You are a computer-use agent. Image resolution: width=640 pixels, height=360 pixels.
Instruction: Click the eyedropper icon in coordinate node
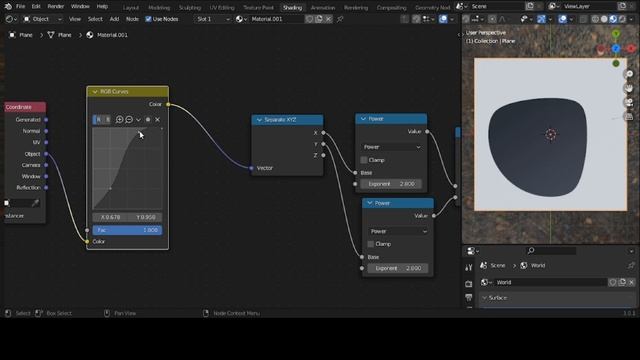[x=36, y=203]
